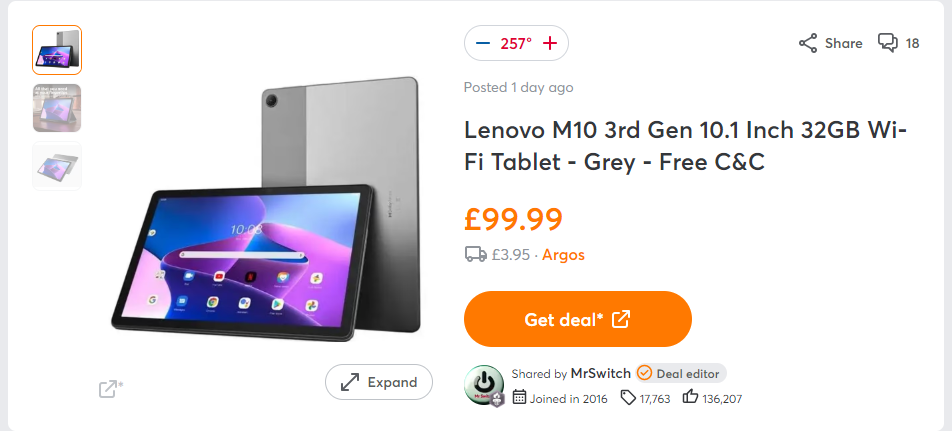Select the second tablet thumbnail
Screen dimensions: 952x431
[x=57, y=108]
